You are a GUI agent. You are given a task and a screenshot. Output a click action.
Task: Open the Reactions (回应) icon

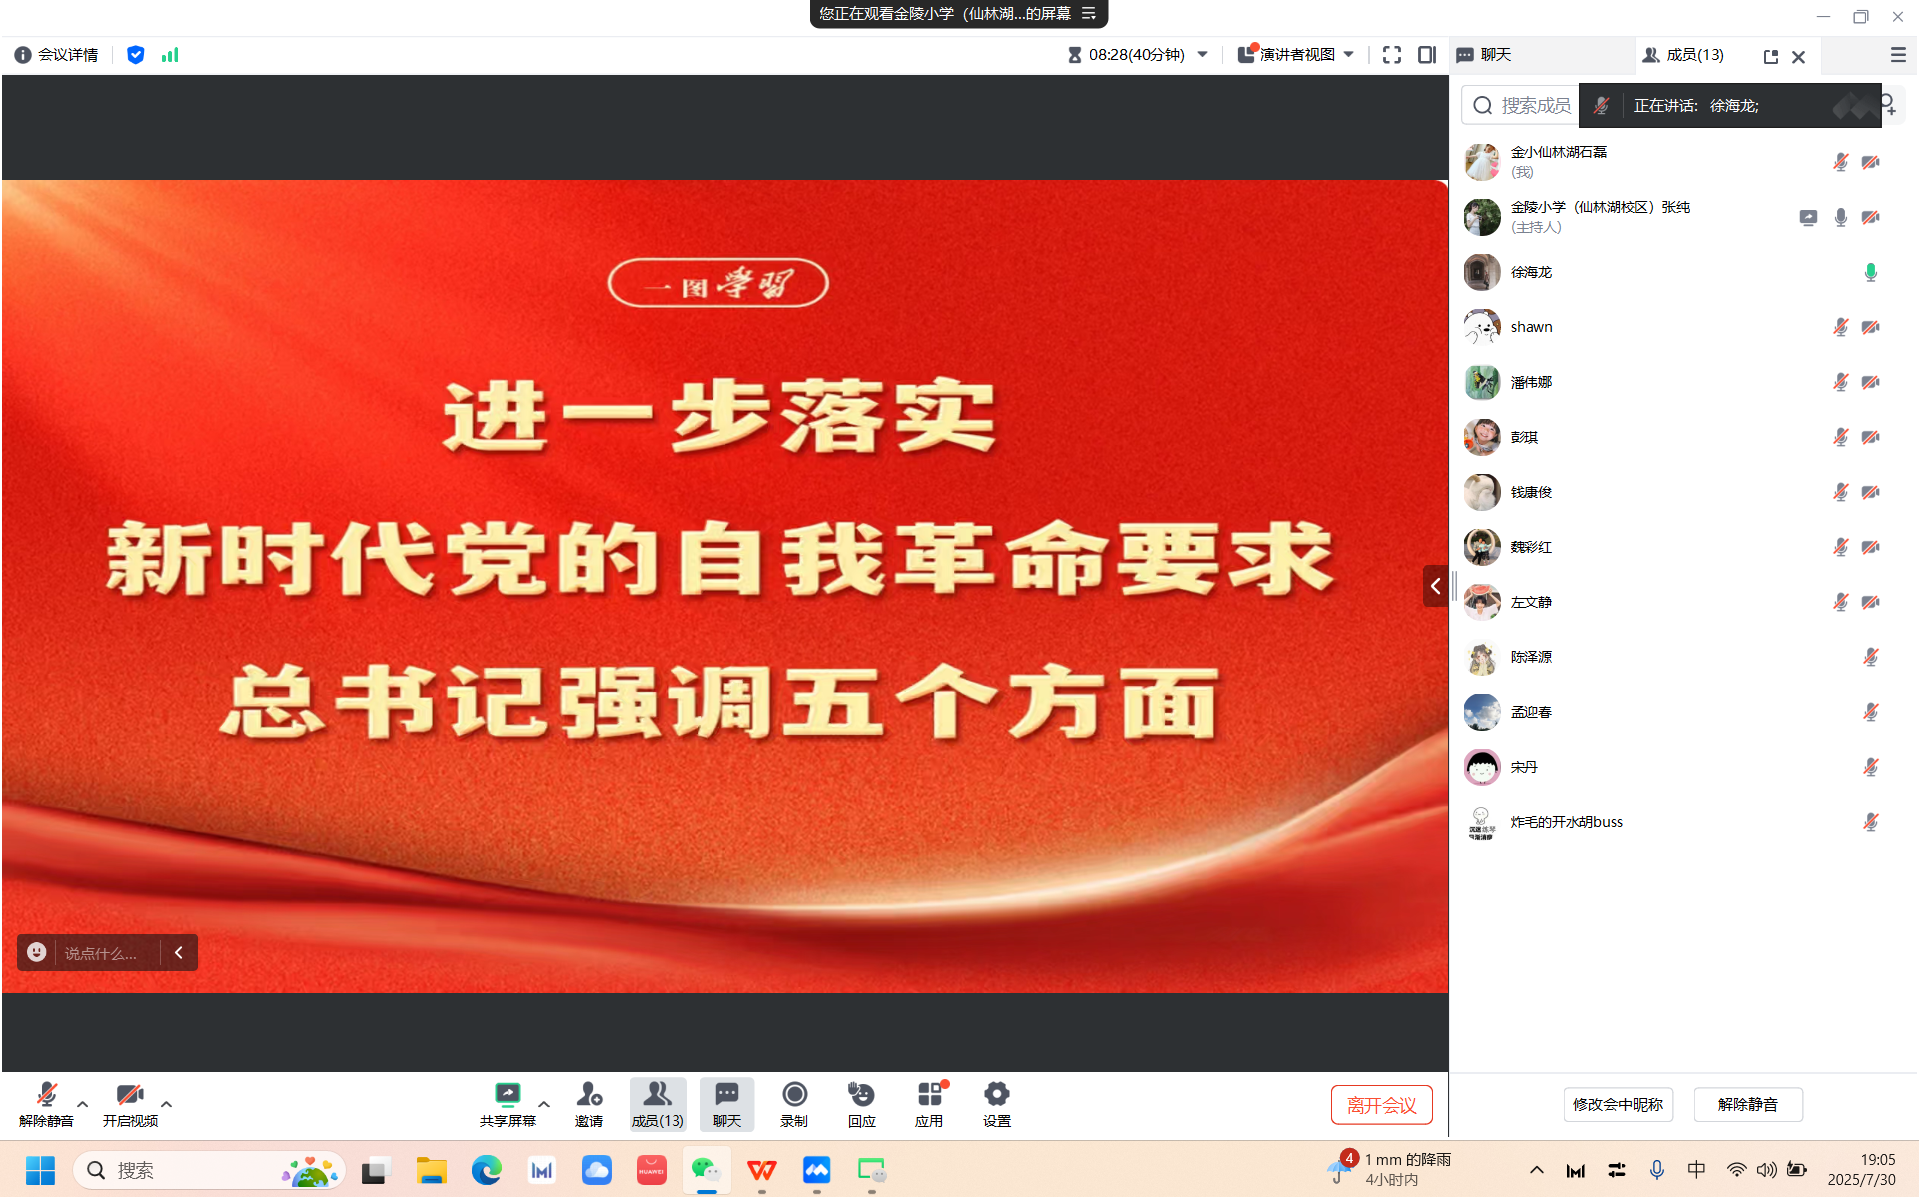861,1095
